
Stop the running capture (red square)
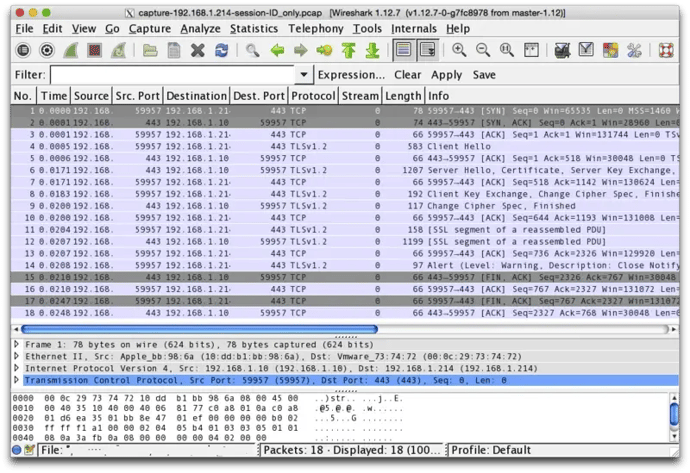[95, 50]
